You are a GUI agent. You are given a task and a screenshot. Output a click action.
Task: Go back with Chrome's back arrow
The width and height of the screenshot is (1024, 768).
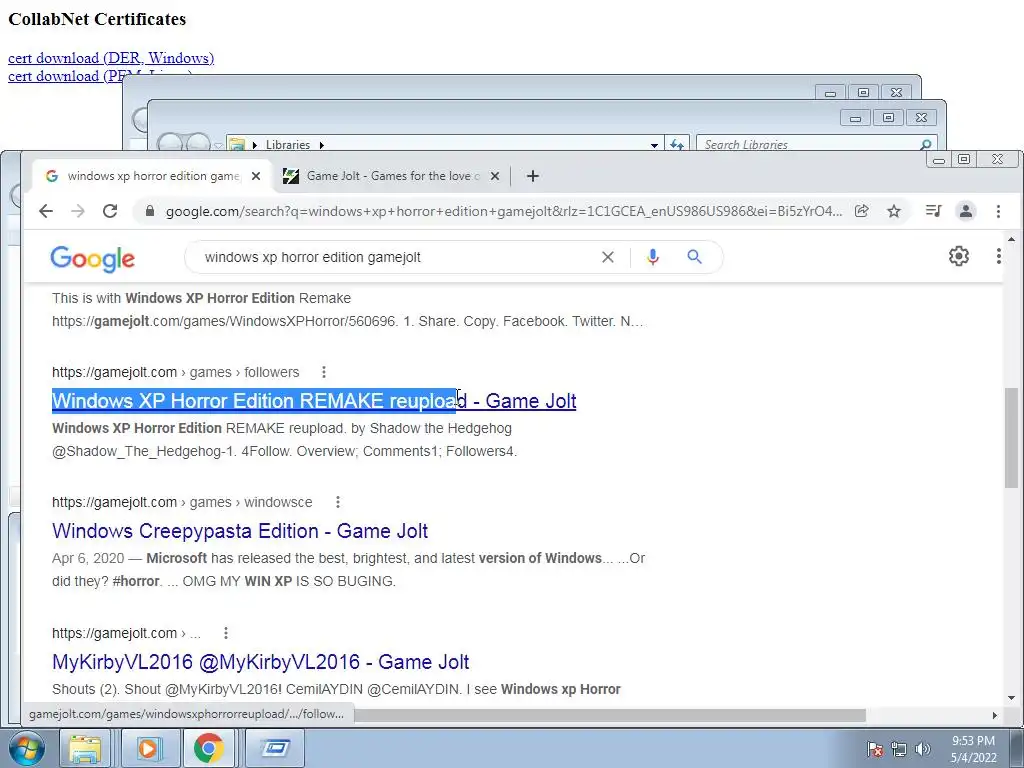pyautogui.click(x=46, y=211)
